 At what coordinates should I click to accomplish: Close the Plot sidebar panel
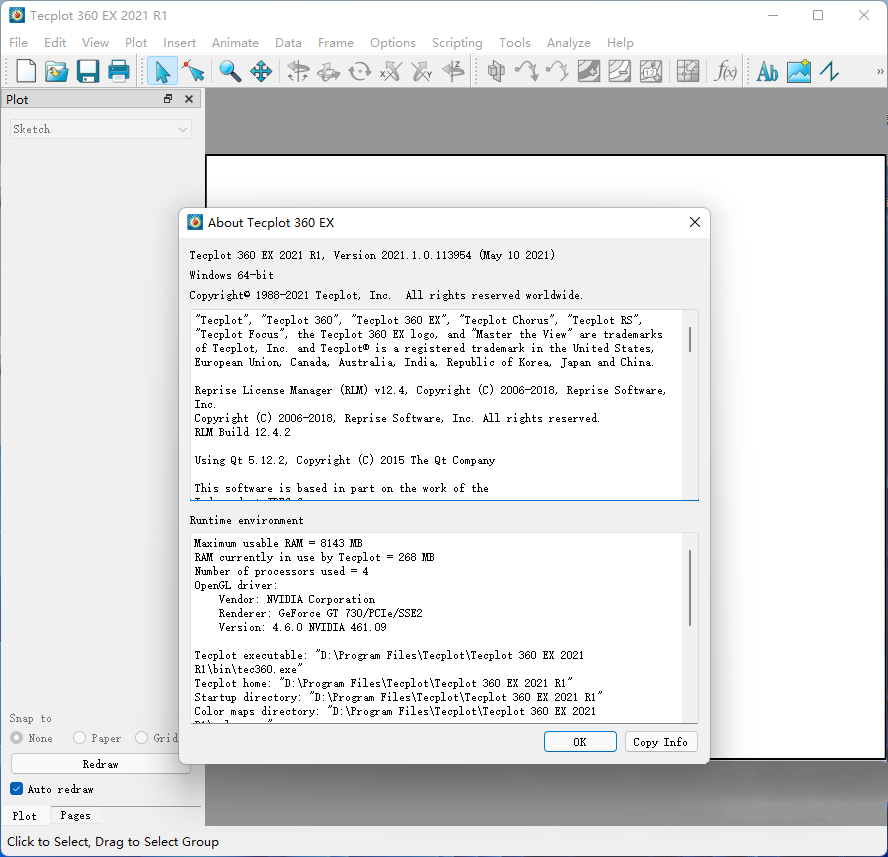point(189,99)
